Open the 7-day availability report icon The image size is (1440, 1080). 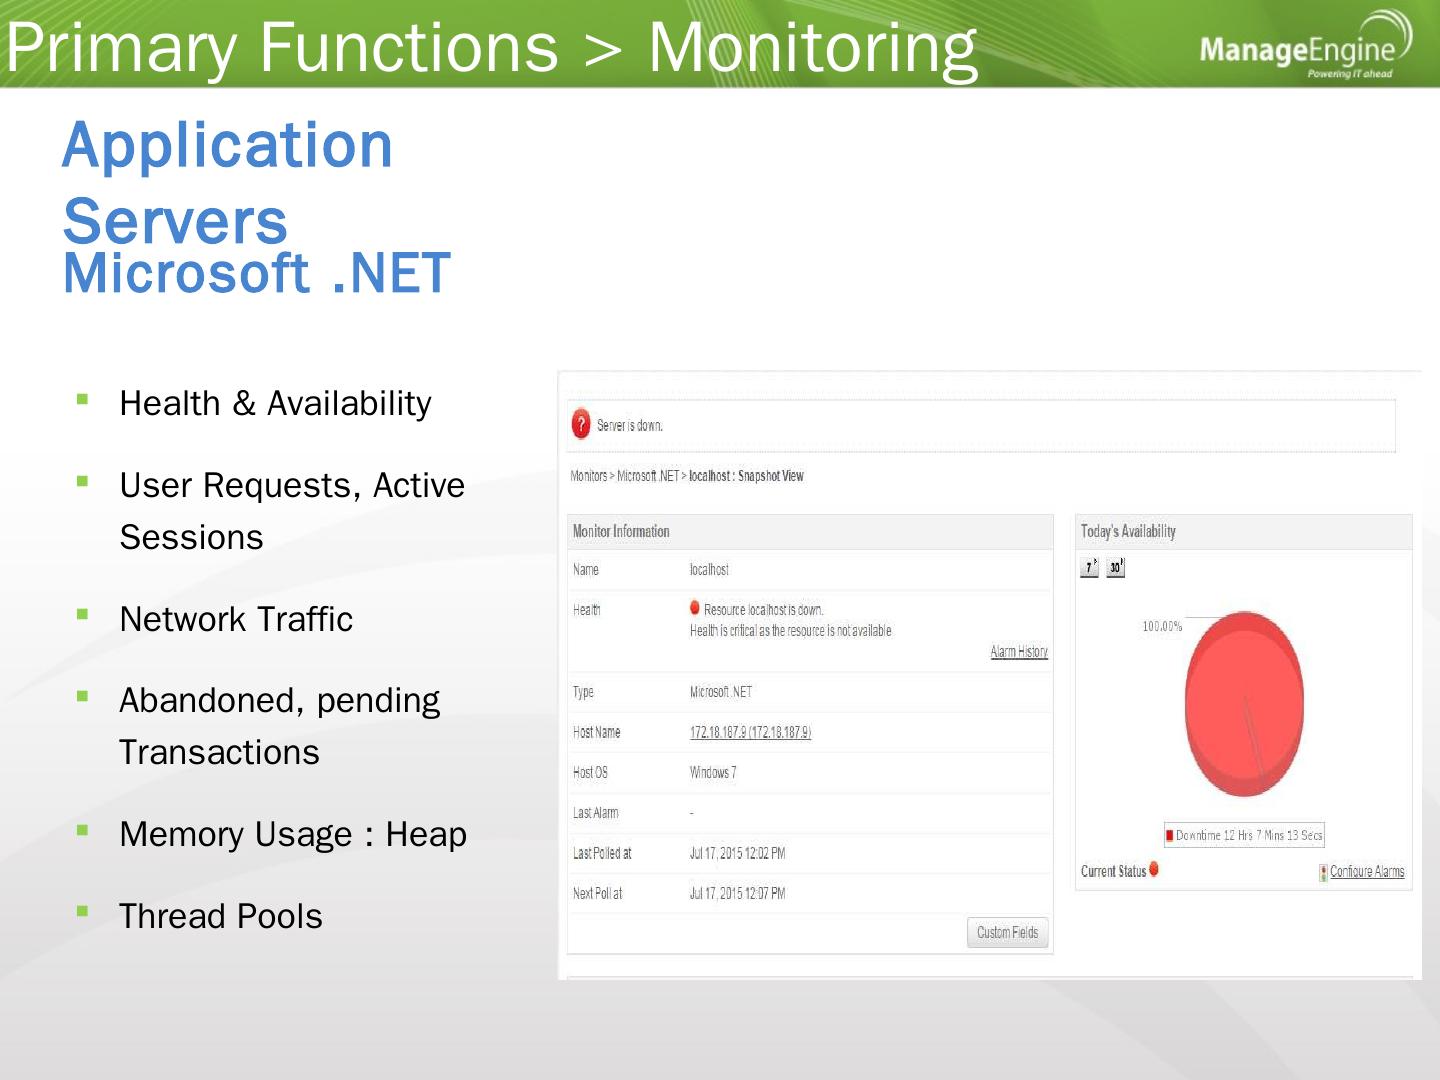coord(1089,567)
